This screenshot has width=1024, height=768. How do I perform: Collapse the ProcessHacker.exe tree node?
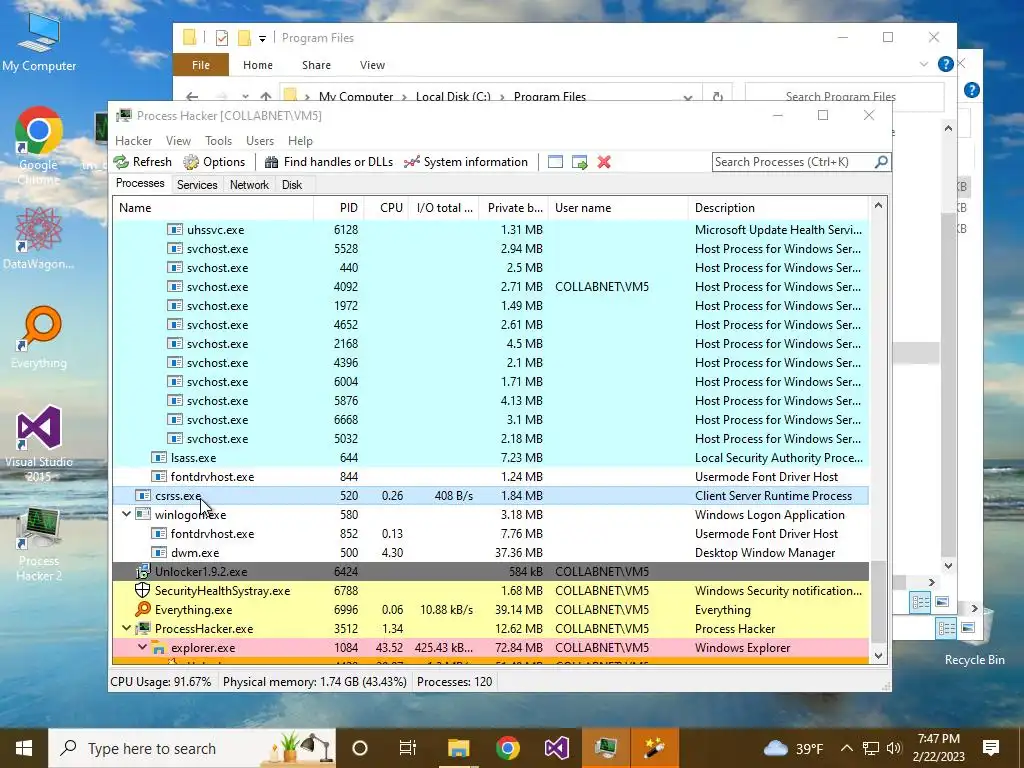tap(126, 628)
